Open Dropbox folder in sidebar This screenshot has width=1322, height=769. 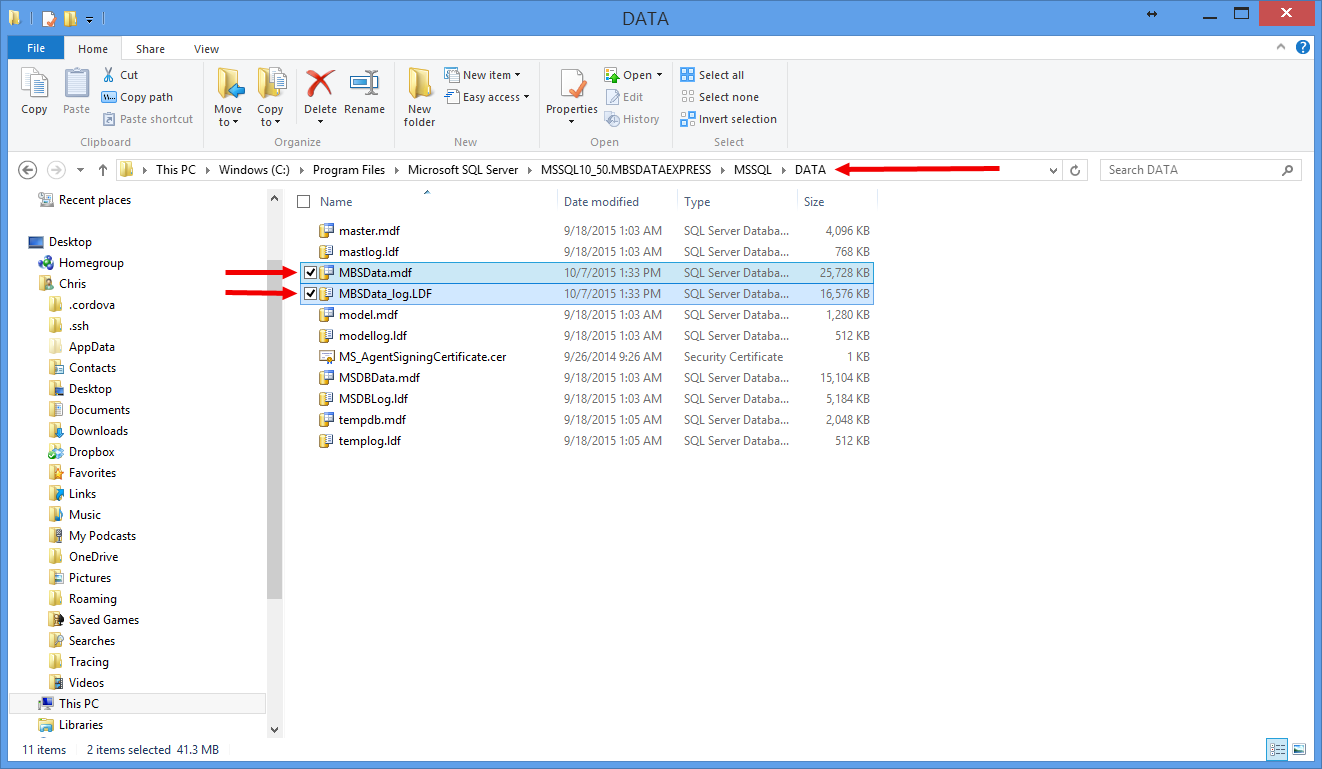point(92,452)
